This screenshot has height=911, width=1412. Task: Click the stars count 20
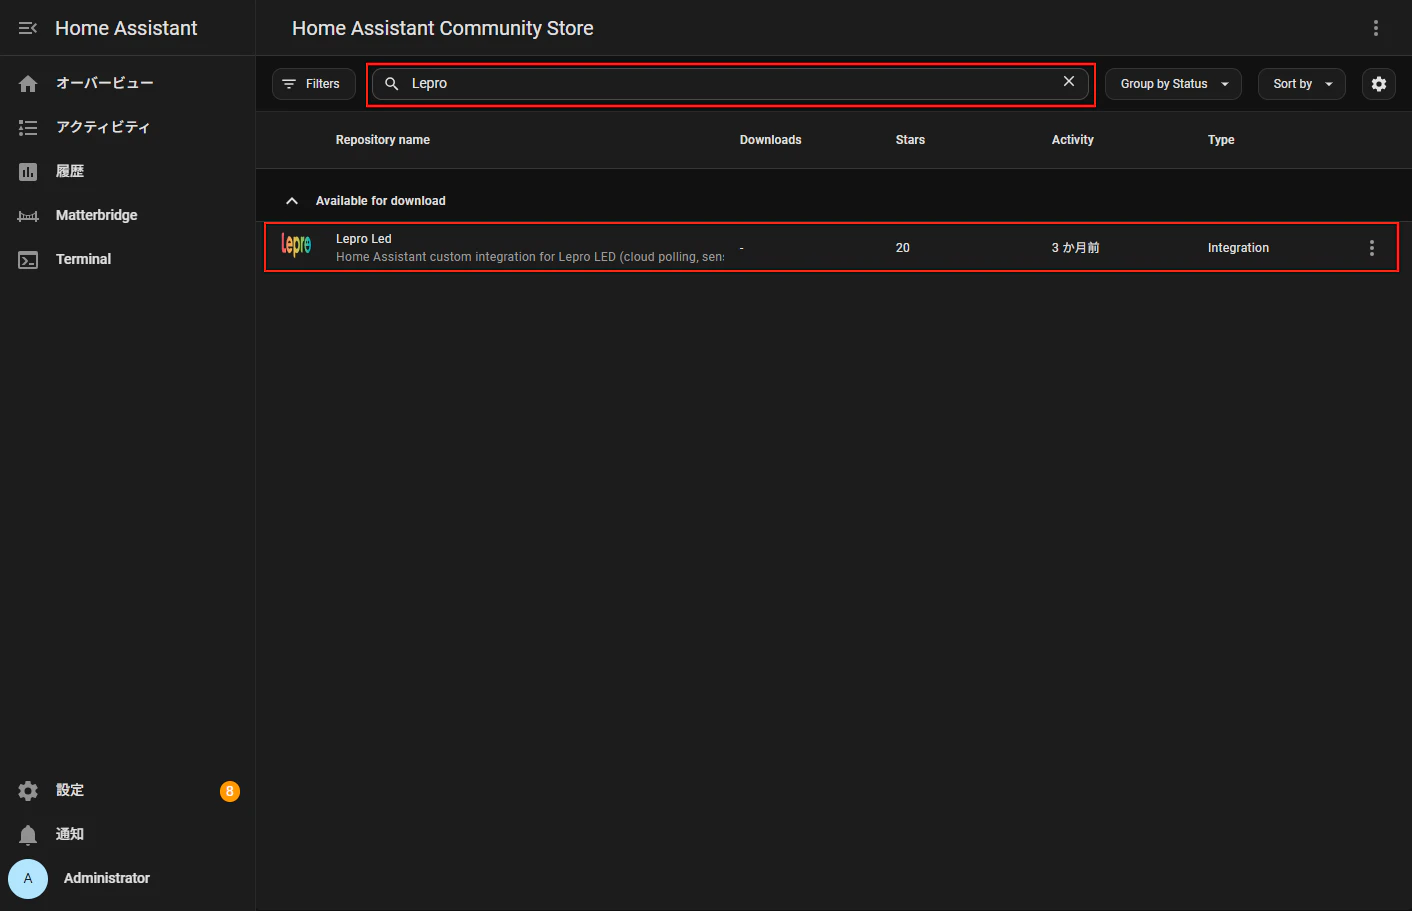pos(903,248)
